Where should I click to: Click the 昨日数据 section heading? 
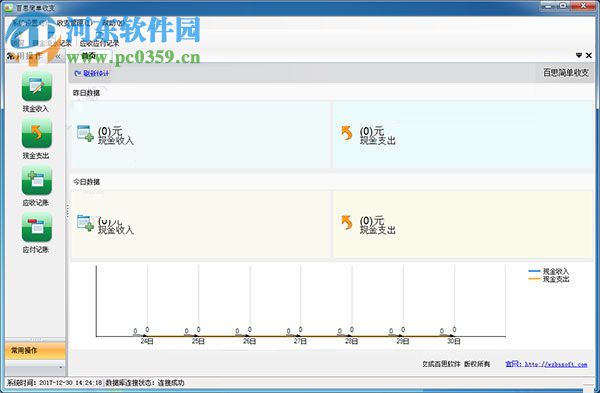click(x=86, y=93)
